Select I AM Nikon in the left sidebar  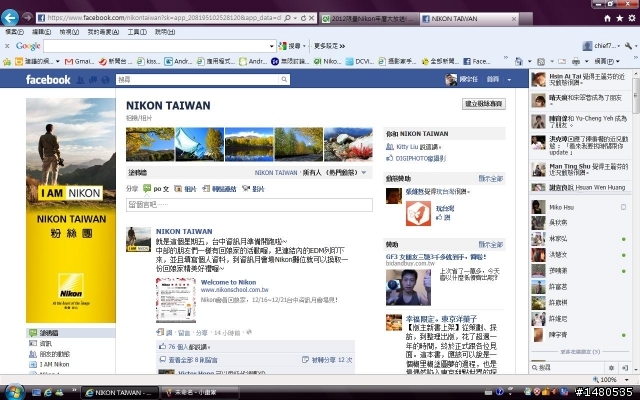(54, 364)
